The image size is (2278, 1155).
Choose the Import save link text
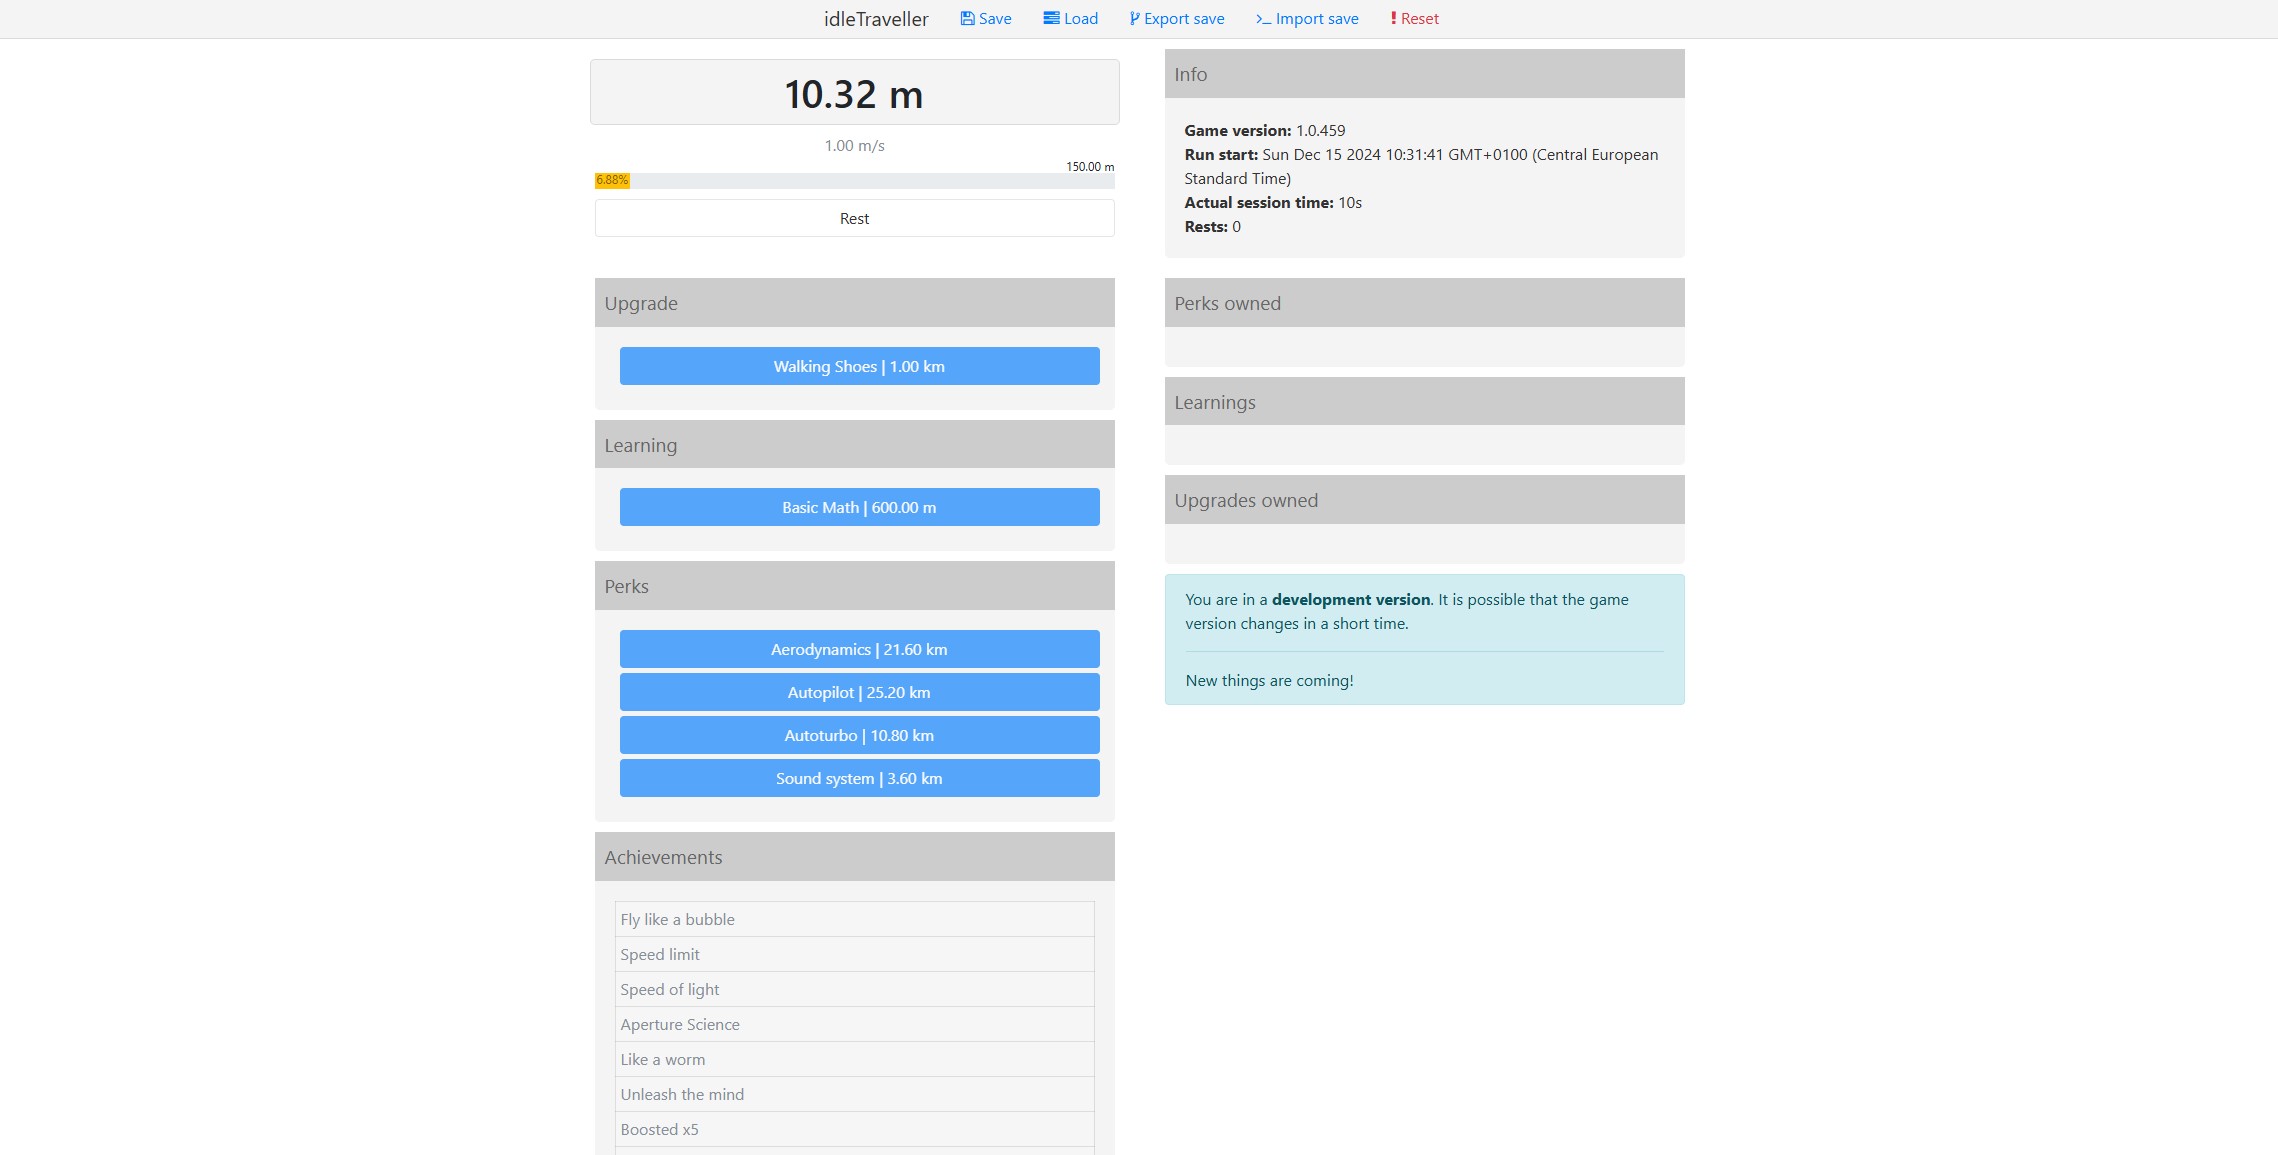tap(1317, 18)
